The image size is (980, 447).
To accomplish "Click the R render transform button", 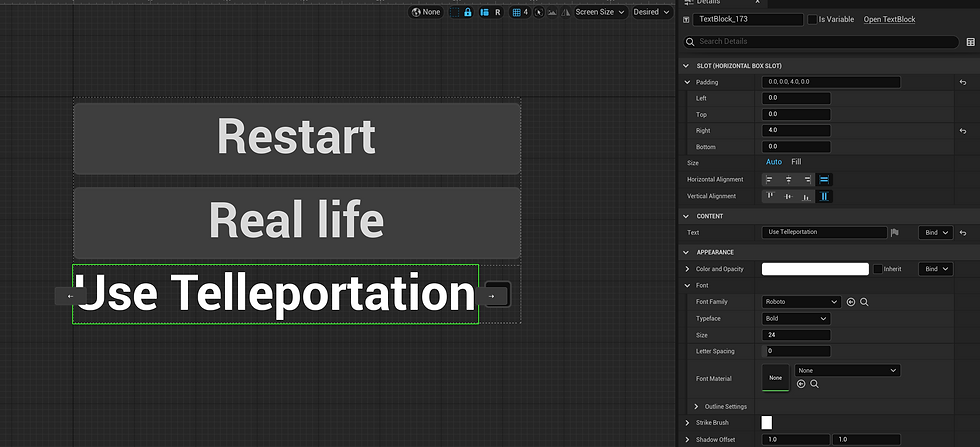I will [498, 12].
